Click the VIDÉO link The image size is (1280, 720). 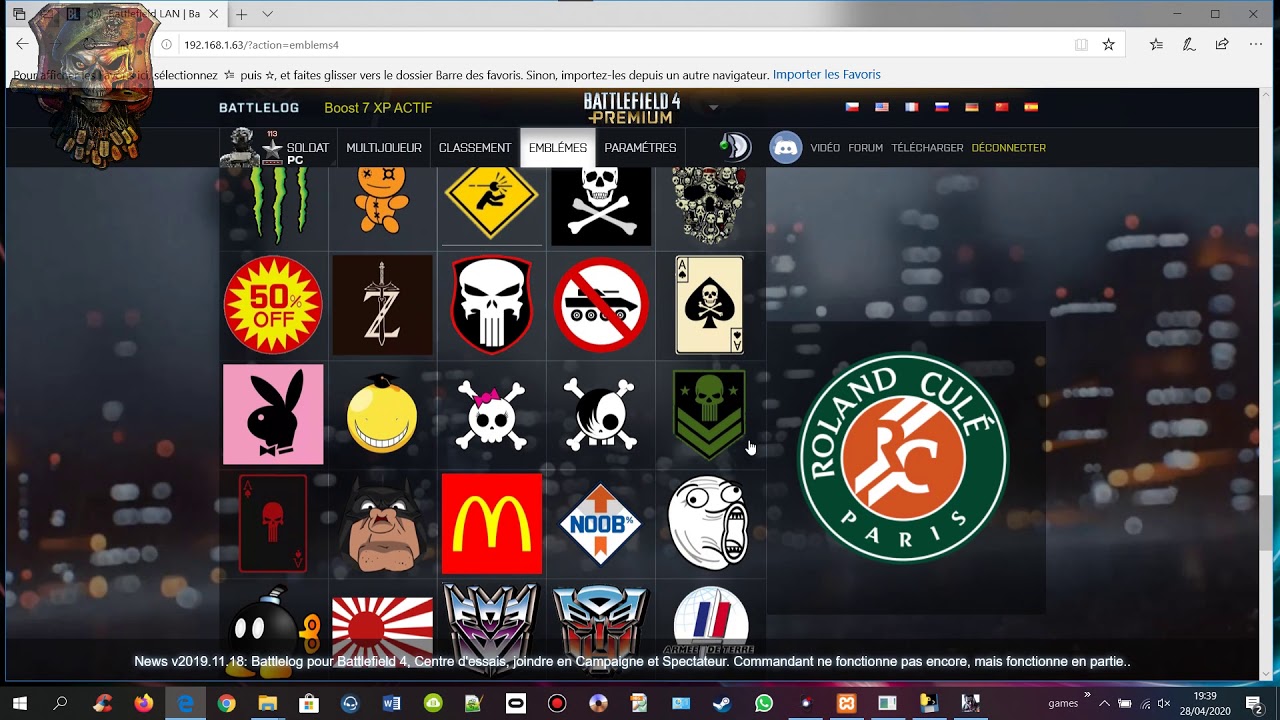[825, 148]
